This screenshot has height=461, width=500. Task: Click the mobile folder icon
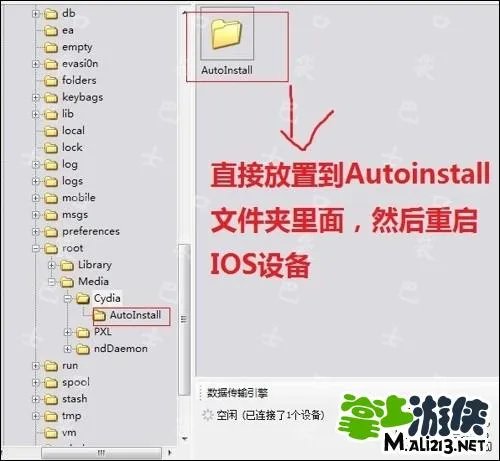[51, 198]
